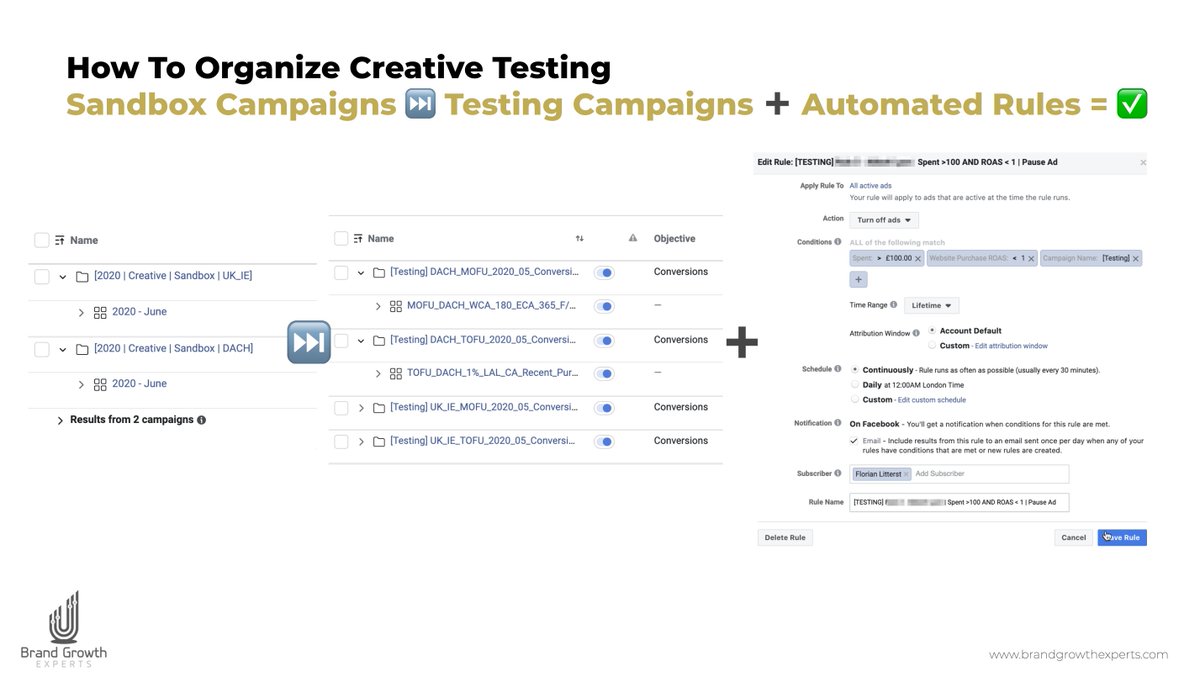
Task: Remove the Website Purchase ROAS condition
Action: [1031, 259]
